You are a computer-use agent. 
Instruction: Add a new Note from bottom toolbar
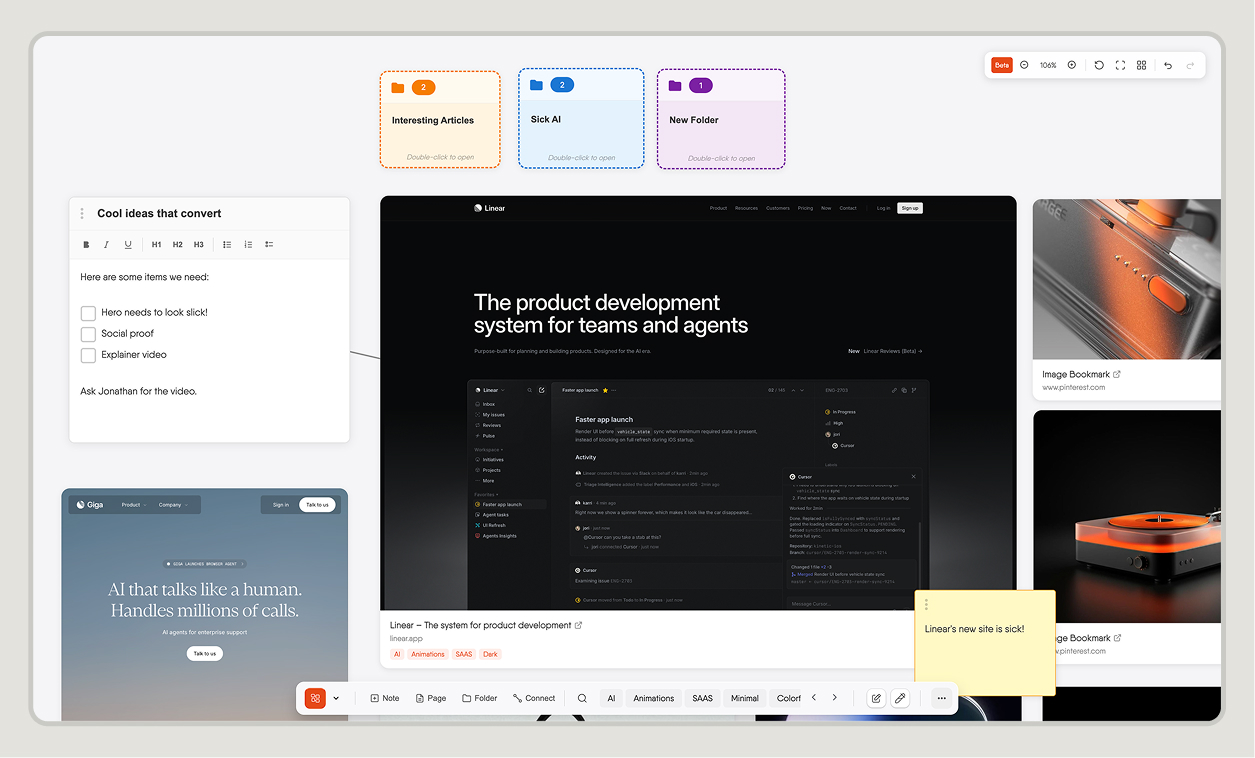(x=385, y=698)
